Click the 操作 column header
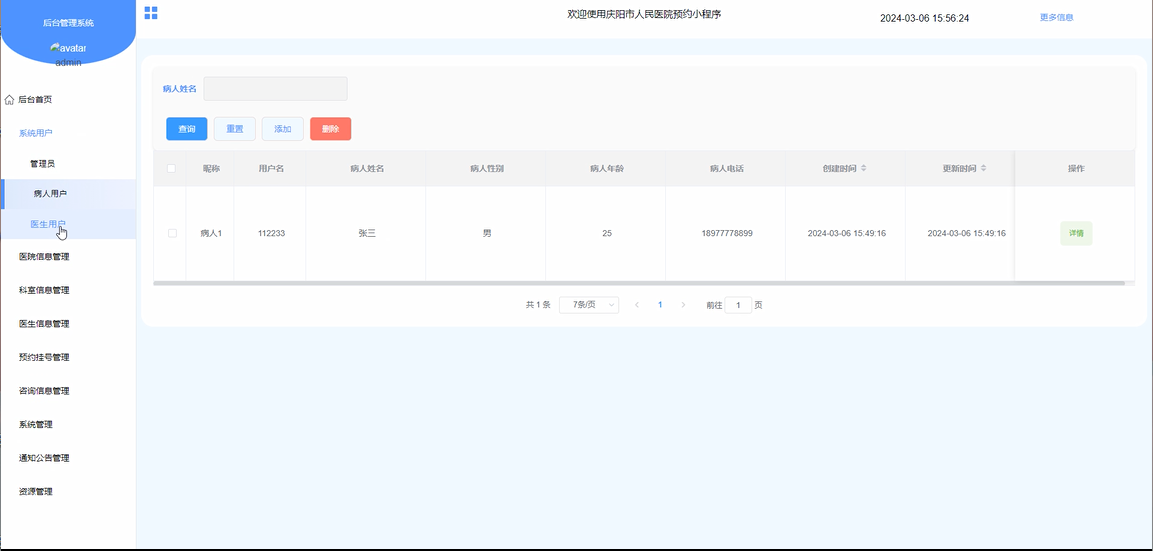This screenshot has height=551, width=1153. tap(1076, 168)
